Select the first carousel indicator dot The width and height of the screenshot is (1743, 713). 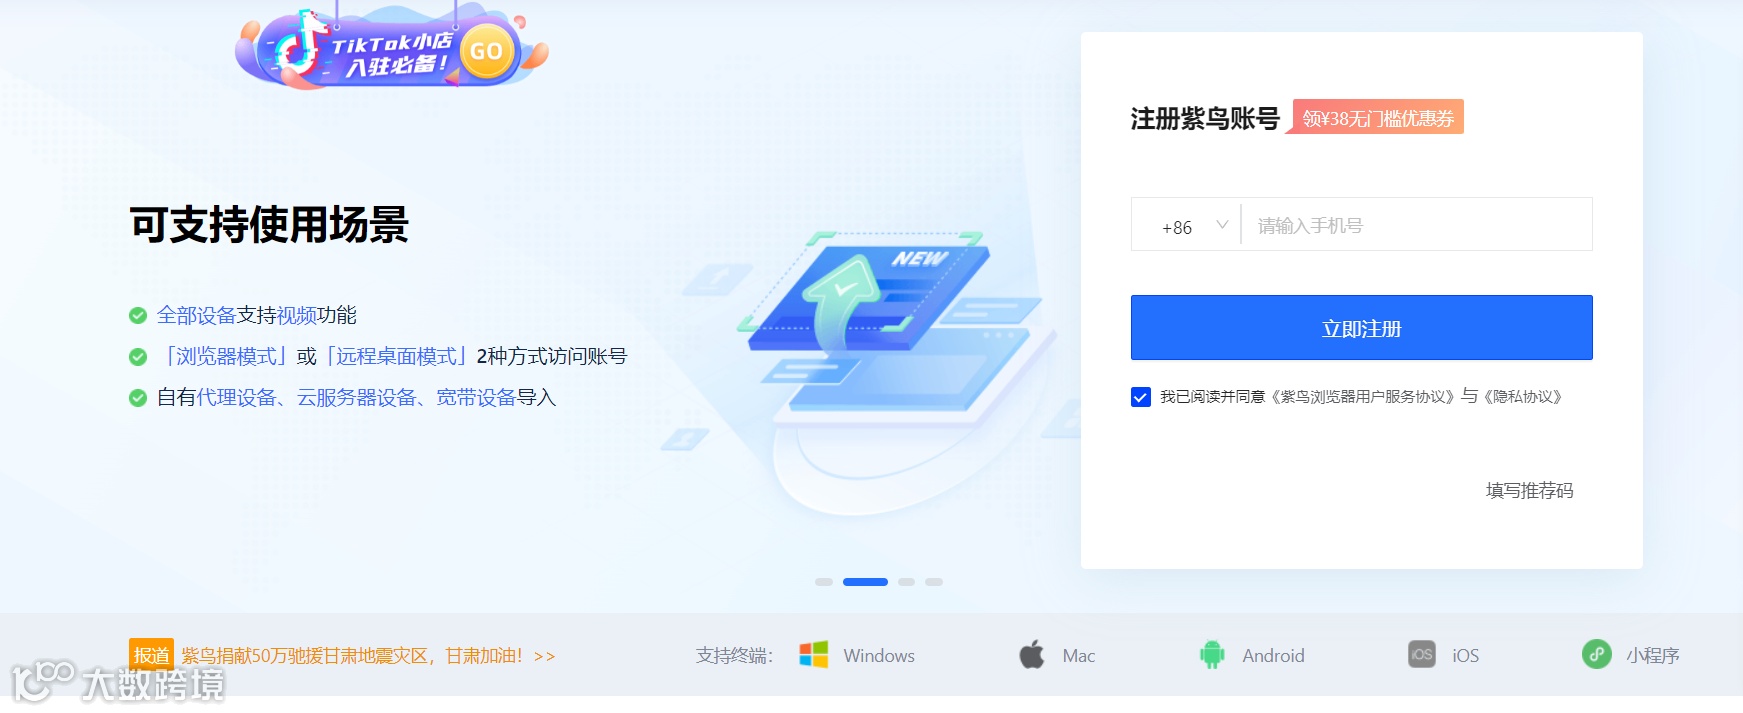pos(824,582)
